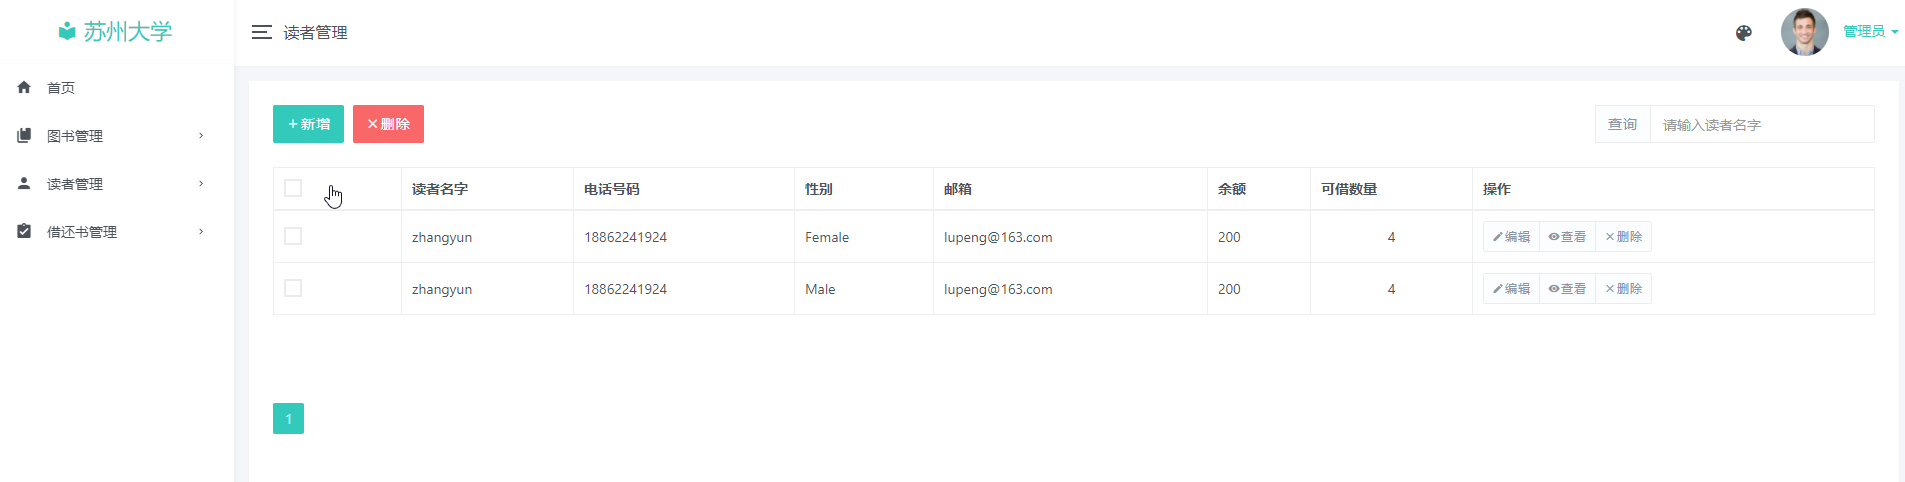Click the red 删除 button
The width and height of the screenshot is (1905, 482).
click(388, 124)
